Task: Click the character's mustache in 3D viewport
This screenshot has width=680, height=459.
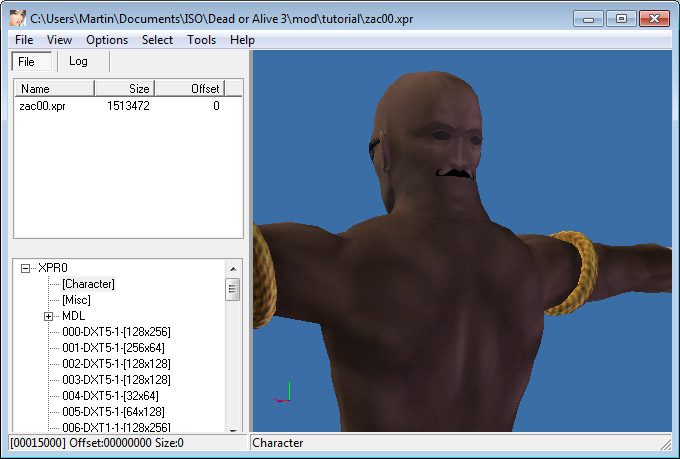Action: tap(454, 173)
